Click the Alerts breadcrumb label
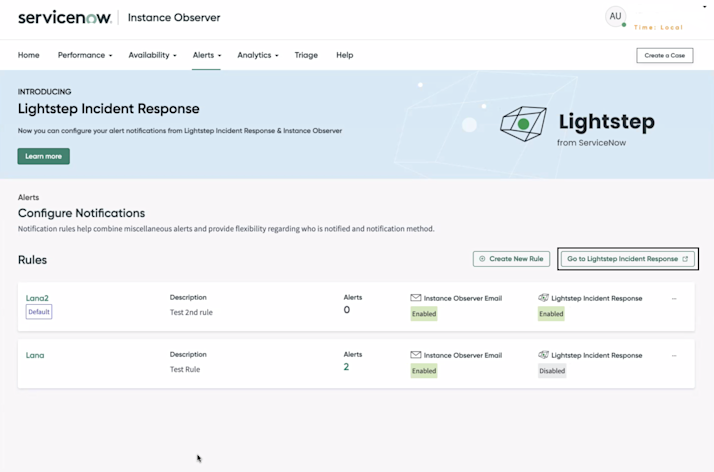Screen dimensions: 714x472 click(28, 197)
